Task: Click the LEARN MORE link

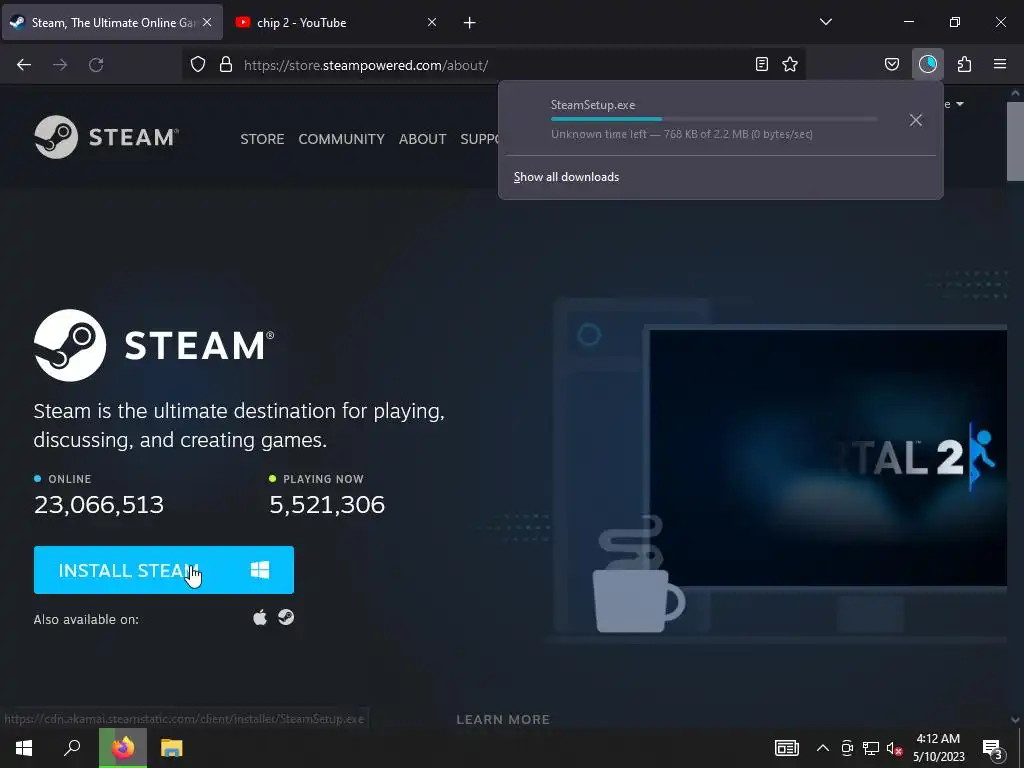Action: pos(503,720)
